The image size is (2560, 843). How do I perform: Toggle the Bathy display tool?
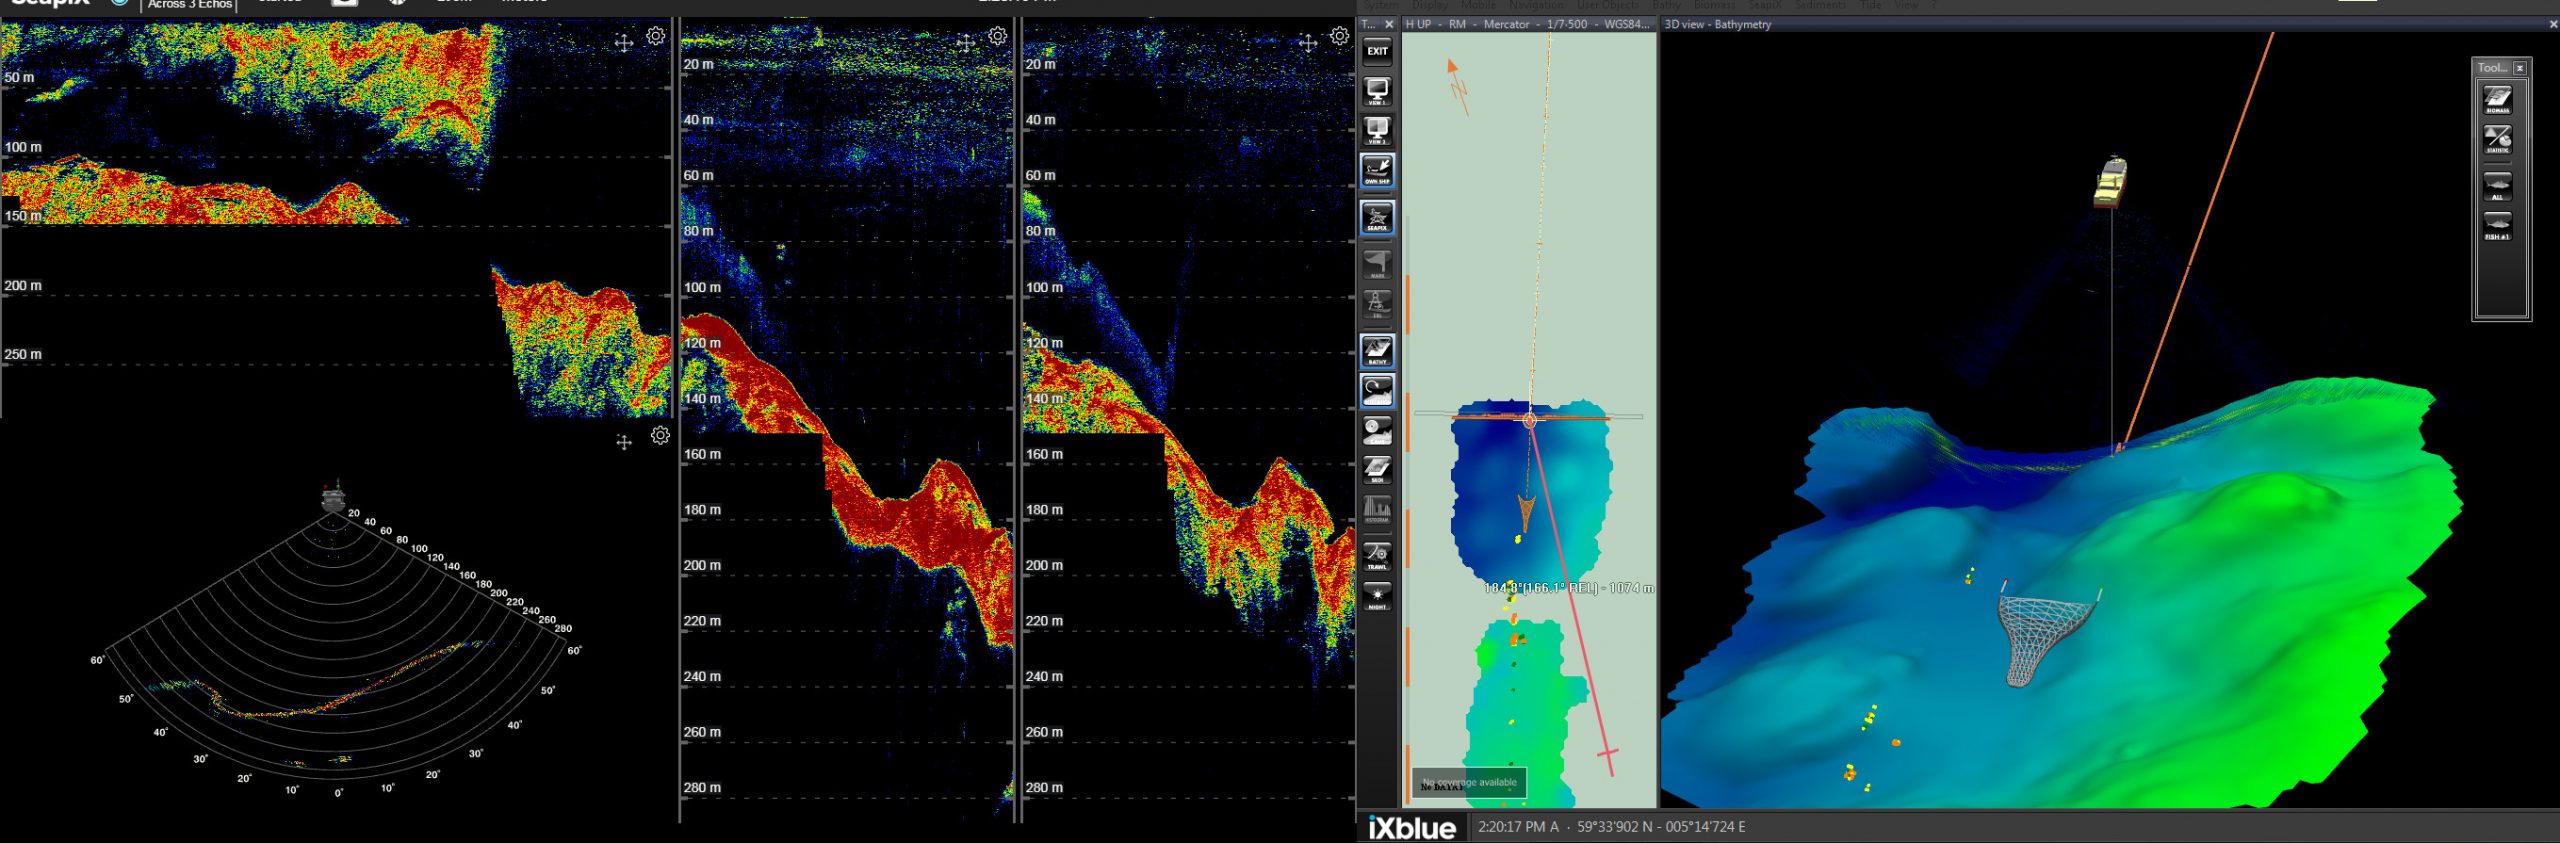pos(1377,350)
